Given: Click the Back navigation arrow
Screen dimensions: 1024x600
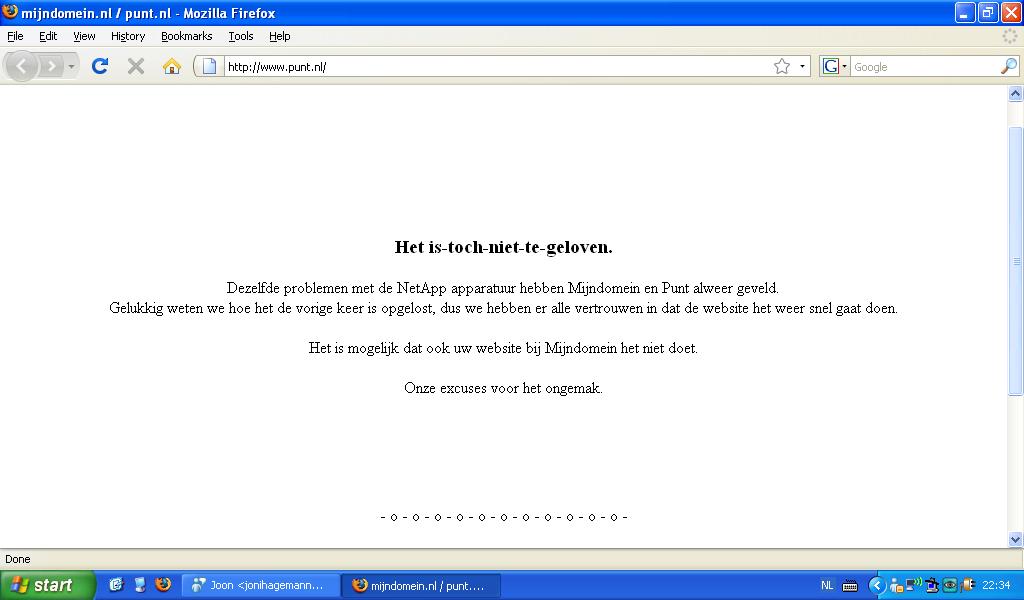Looking at the screenshot, I should [22, 66].
